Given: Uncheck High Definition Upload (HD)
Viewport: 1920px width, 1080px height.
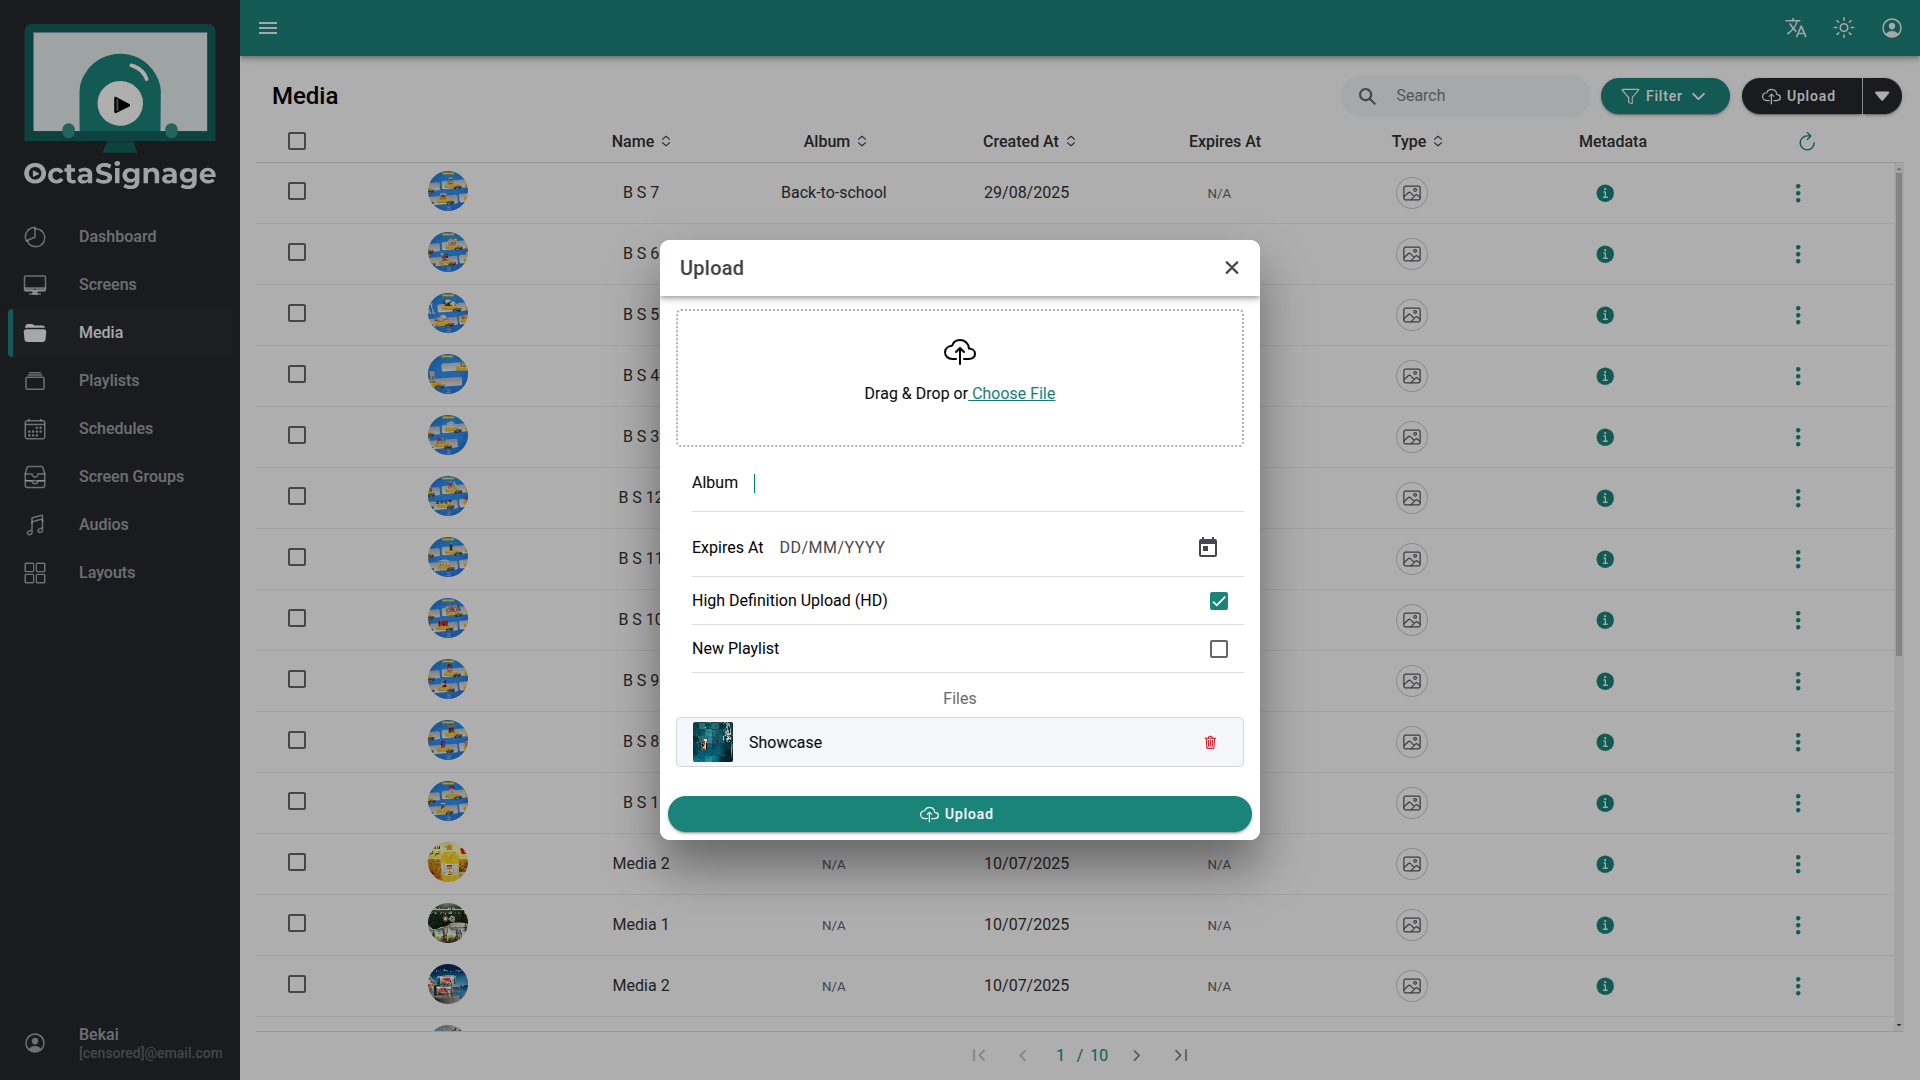Looking at the screenshot, I should (1218, 601).
